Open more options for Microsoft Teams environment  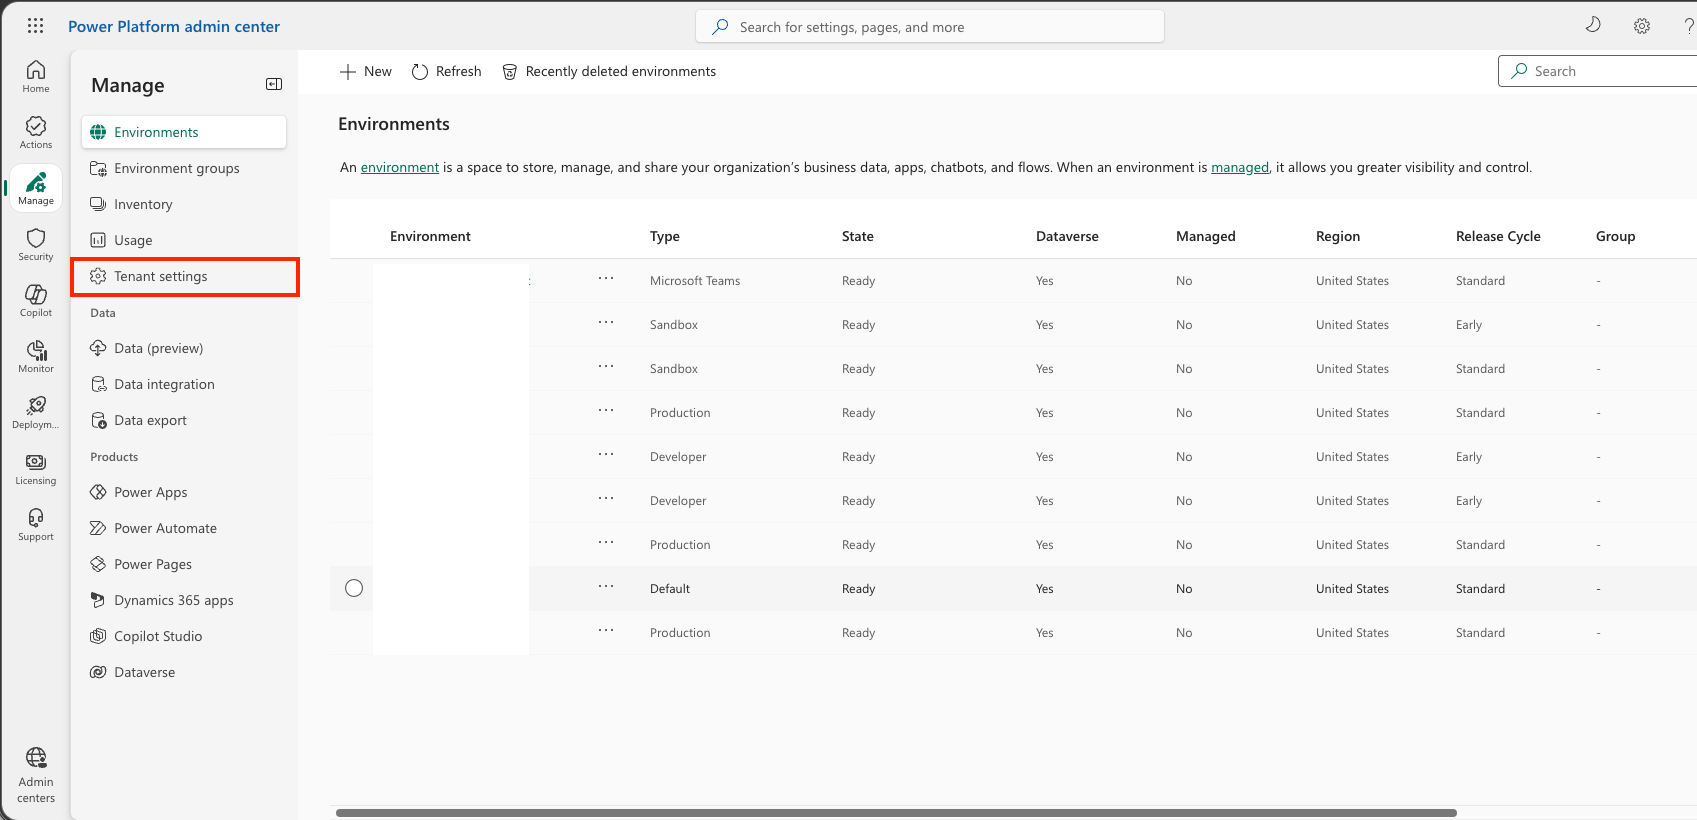606,279
